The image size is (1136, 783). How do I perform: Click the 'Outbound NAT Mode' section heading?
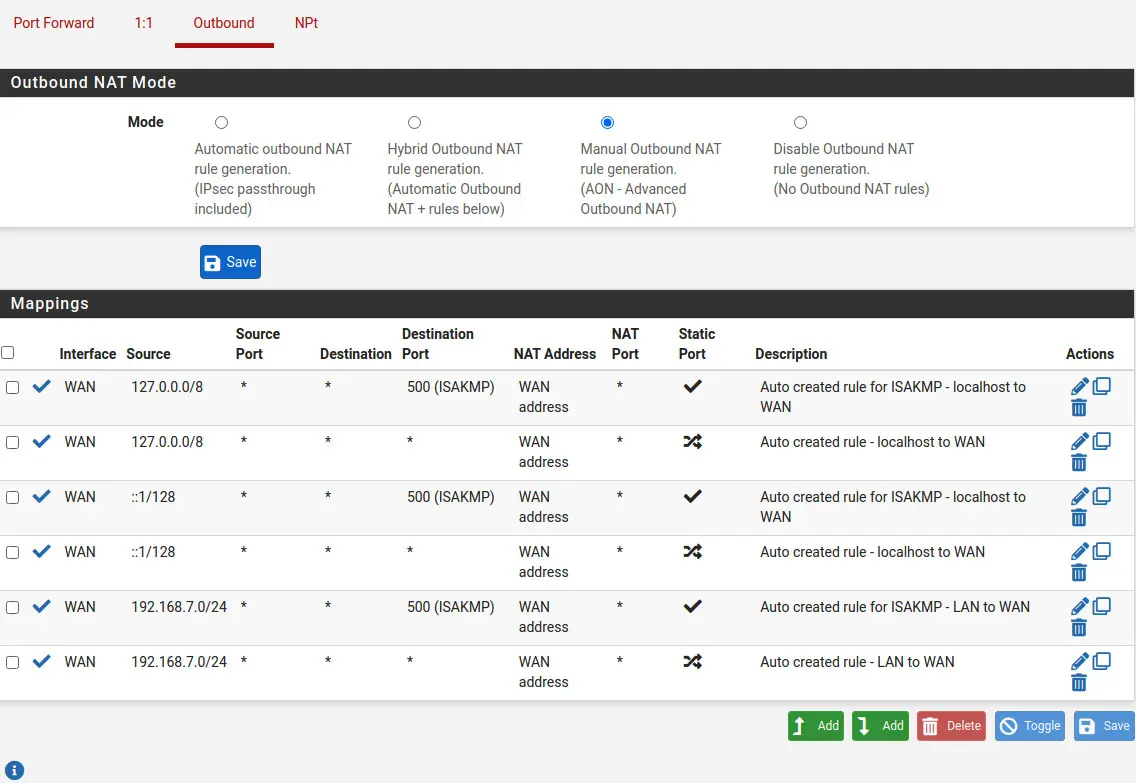pos(93,83)
